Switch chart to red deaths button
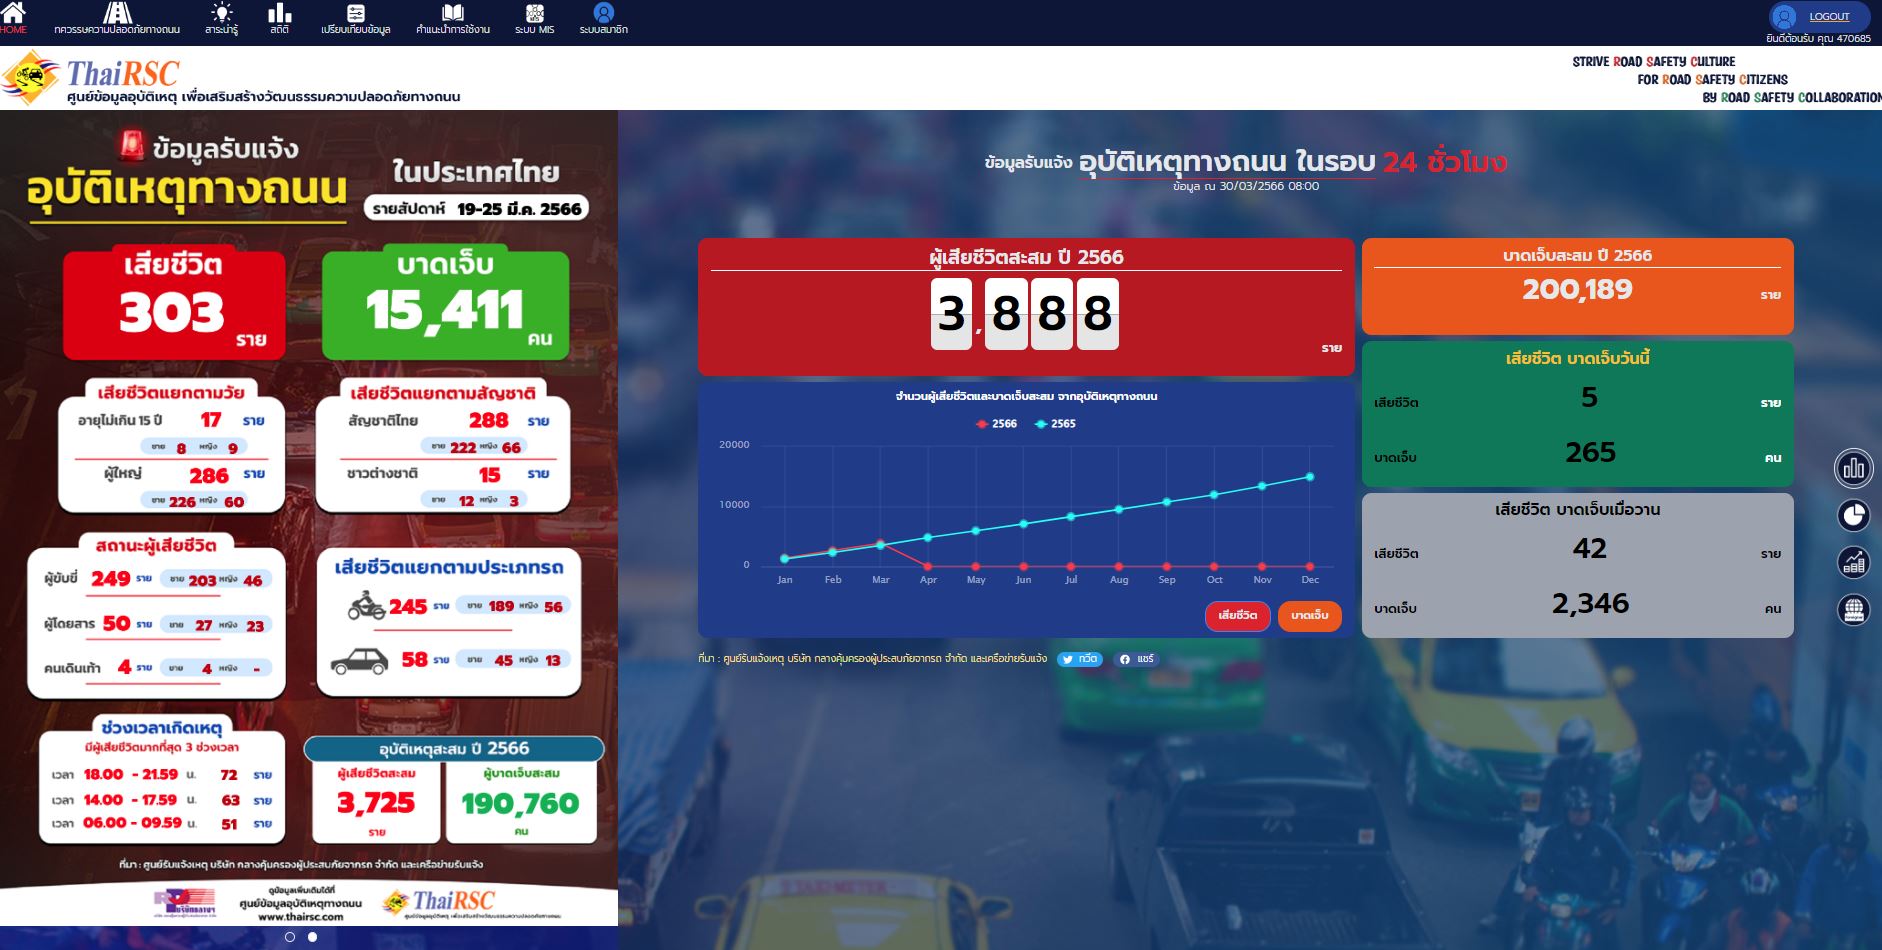This screenshot has width=1882, height=950. click(1237, 616)
